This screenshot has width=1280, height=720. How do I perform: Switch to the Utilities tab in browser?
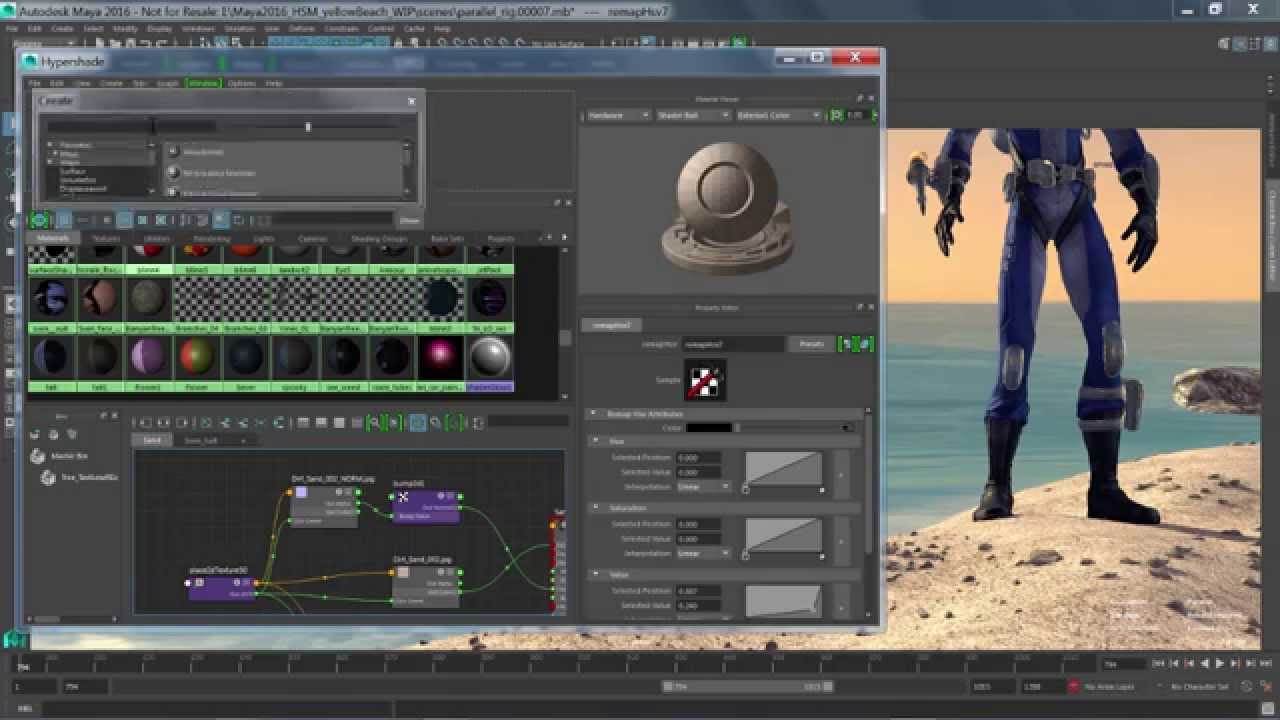pyautogui.click(x=157, y=238)
